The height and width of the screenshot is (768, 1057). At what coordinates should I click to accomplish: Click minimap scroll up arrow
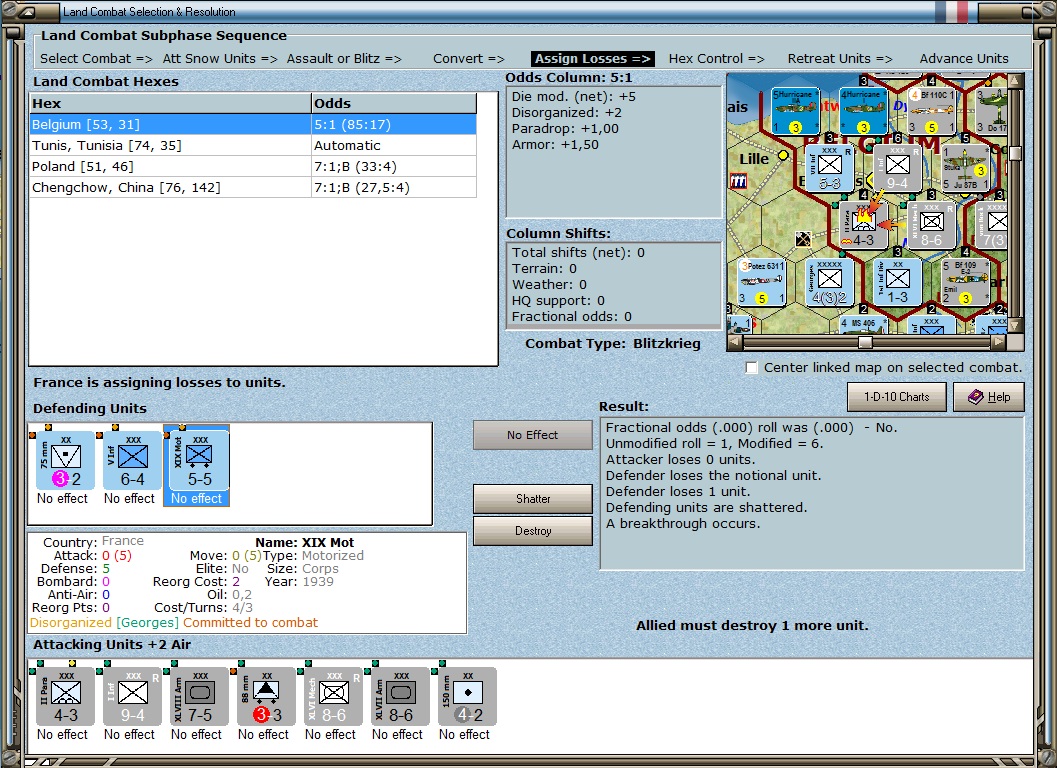[x=1015, y=81]
